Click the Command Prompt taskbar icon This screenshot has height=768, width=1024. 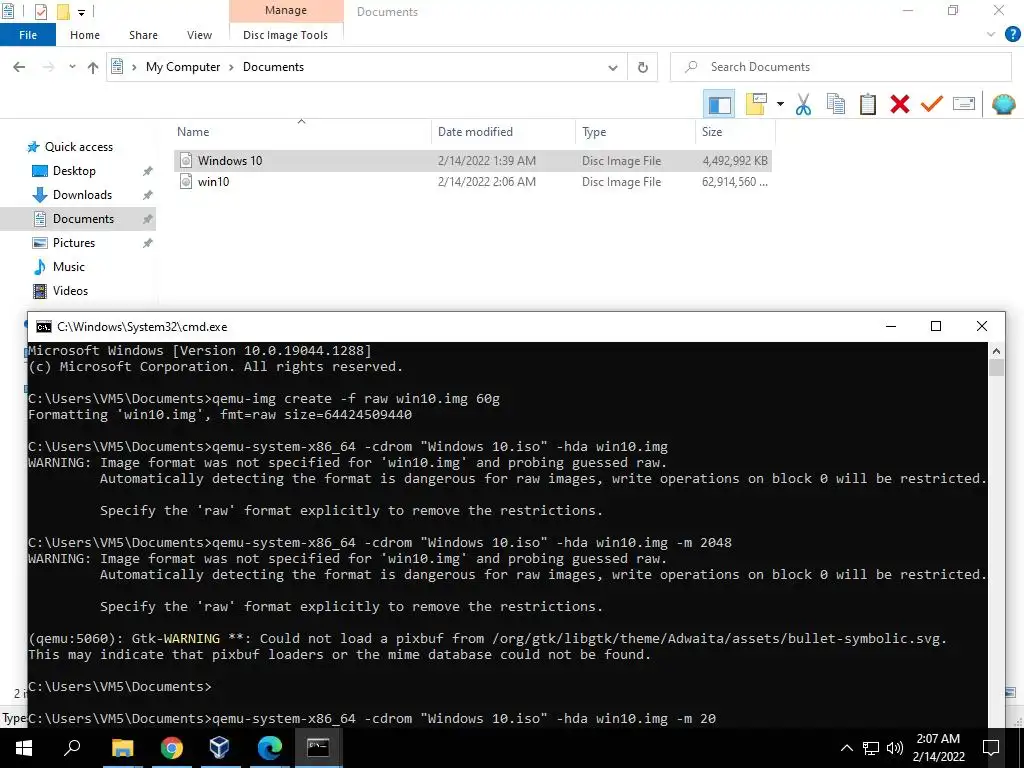point(318,747)
